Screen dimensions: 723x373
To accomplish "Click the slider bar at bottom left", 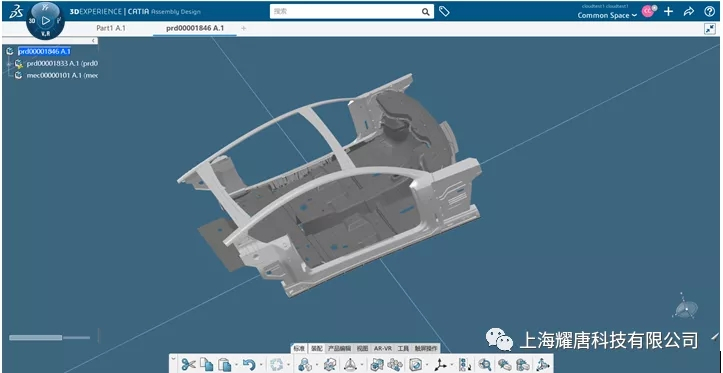I will (49, 337).
